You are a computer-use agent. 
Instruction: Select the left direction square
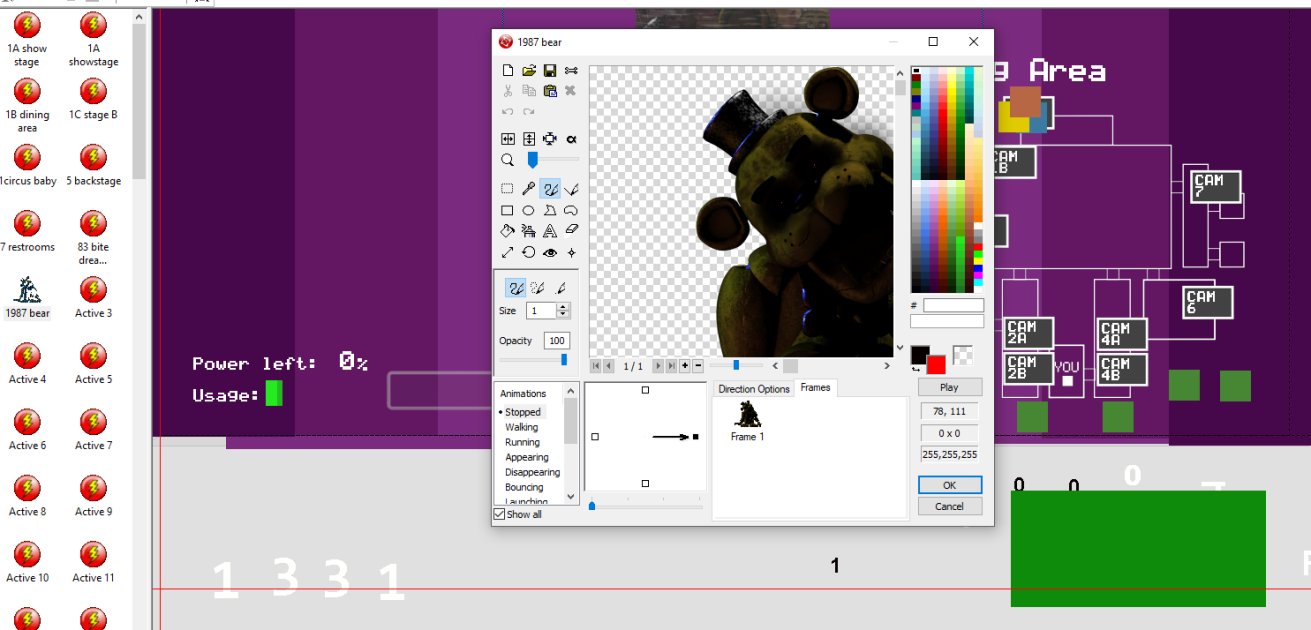[x=595, y=437]
